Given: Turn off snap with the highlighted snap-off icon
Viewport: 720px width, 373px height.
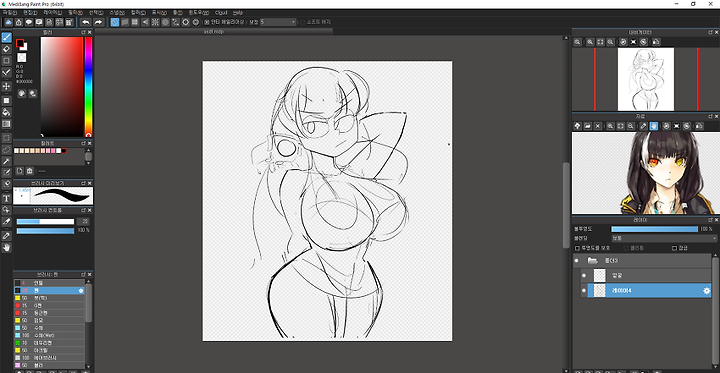Looking at the screenshot, I should (x=115, y=22).
